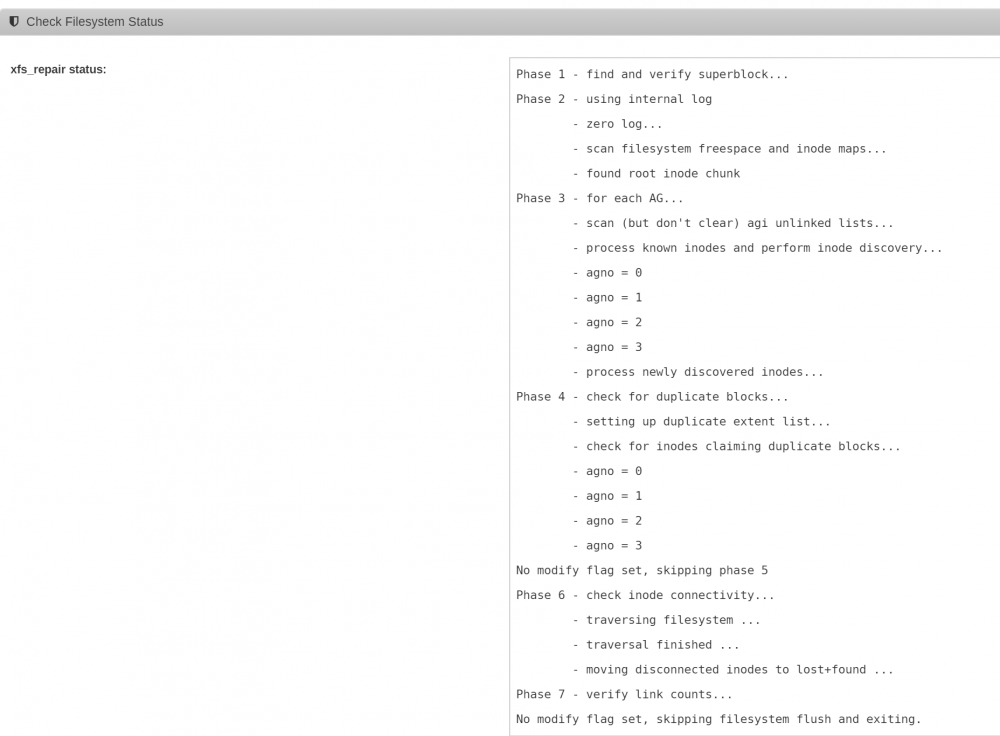Click line 'Phase 1 - find and verify superblock...'
This screenshot has width=1000, height=736.
click(652, 75)
